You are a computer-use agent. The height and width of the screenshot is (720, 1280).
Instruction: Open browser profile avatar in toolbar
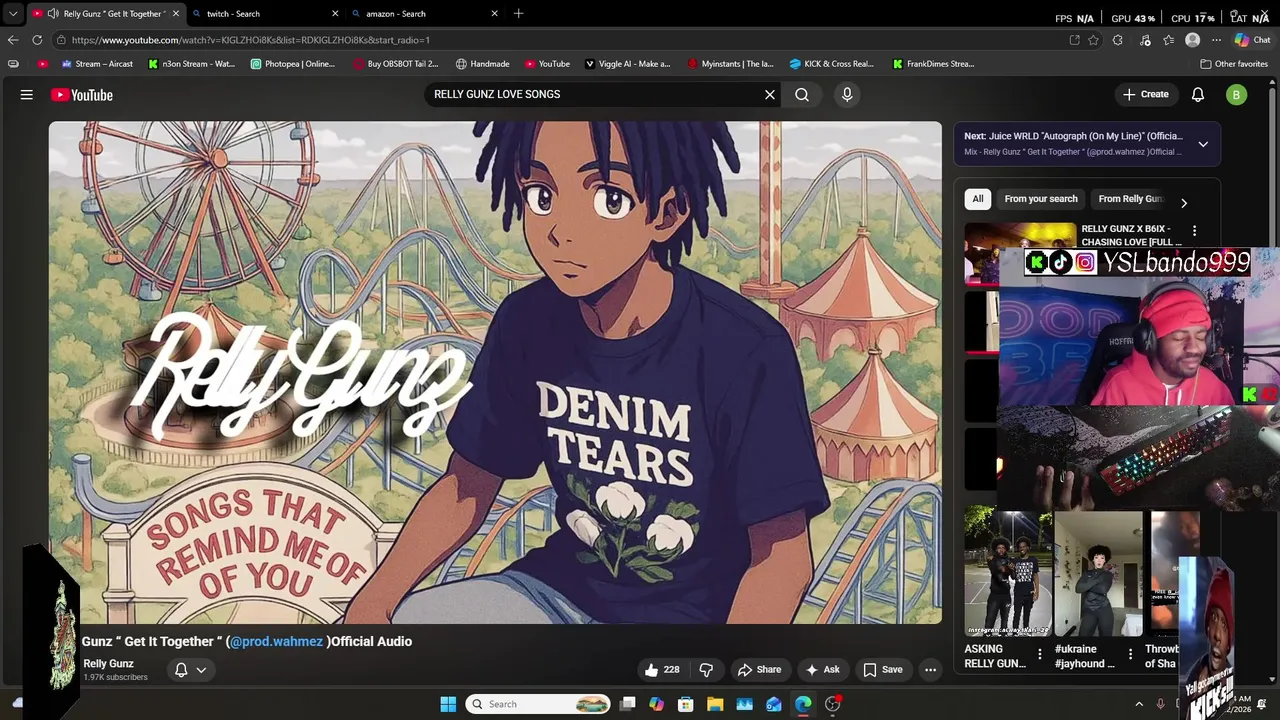[1192, 40]
